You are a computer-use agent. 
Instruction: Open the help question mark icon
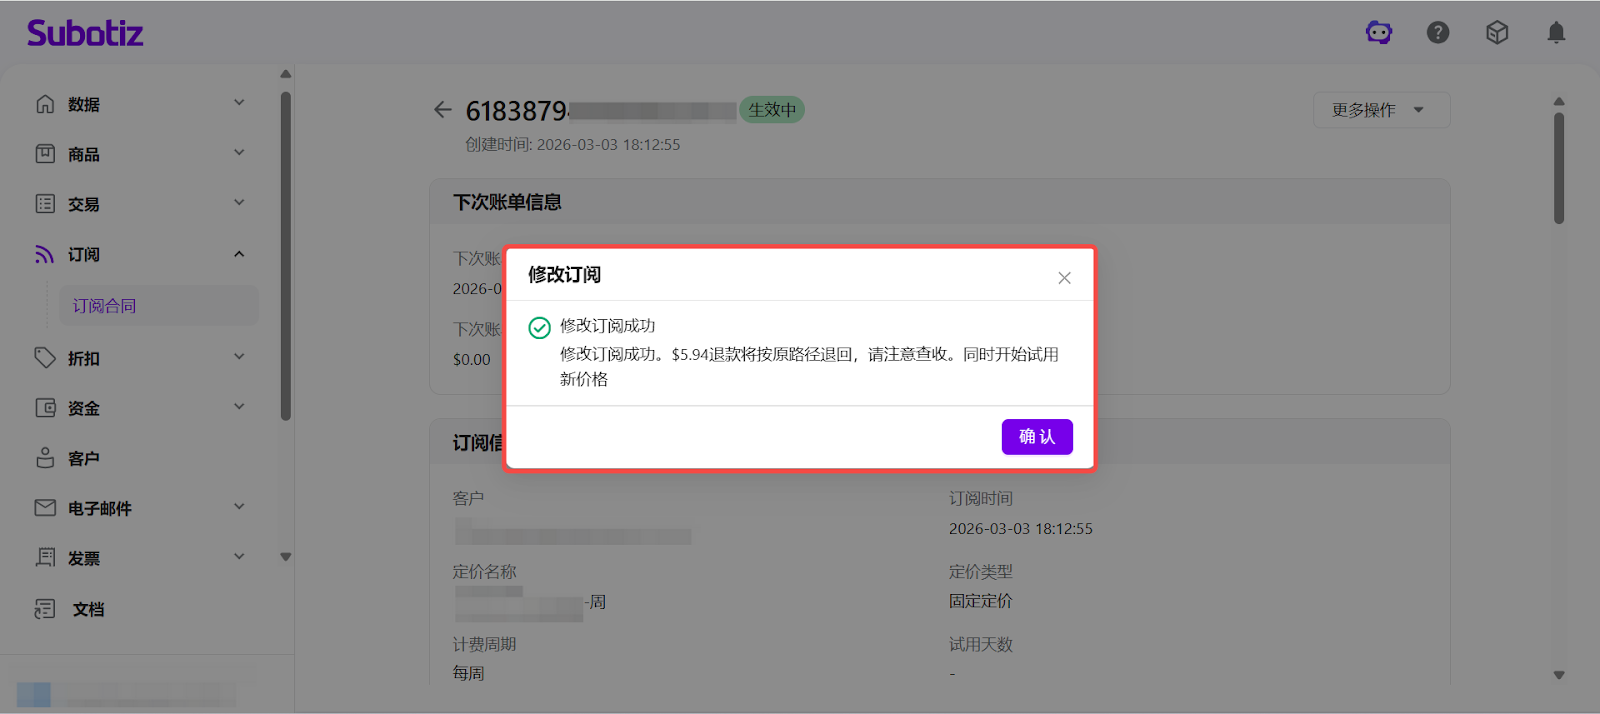[x=1438, y=33]
